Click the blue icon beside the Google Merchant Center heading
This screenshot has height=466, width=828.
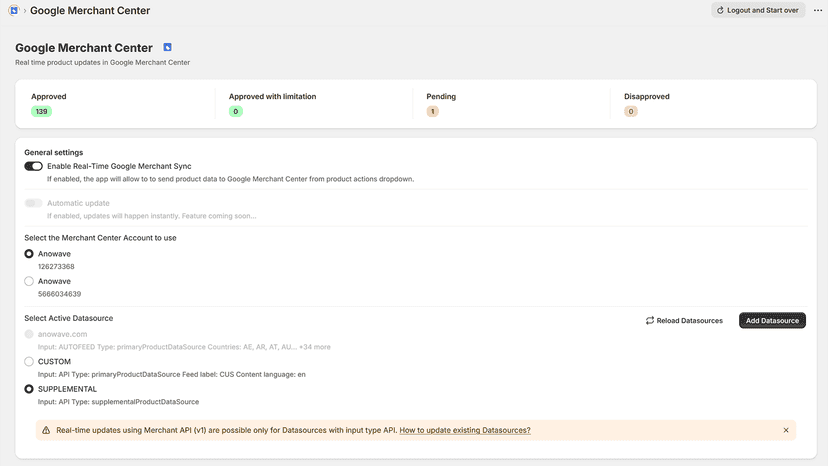coord(167,48)
